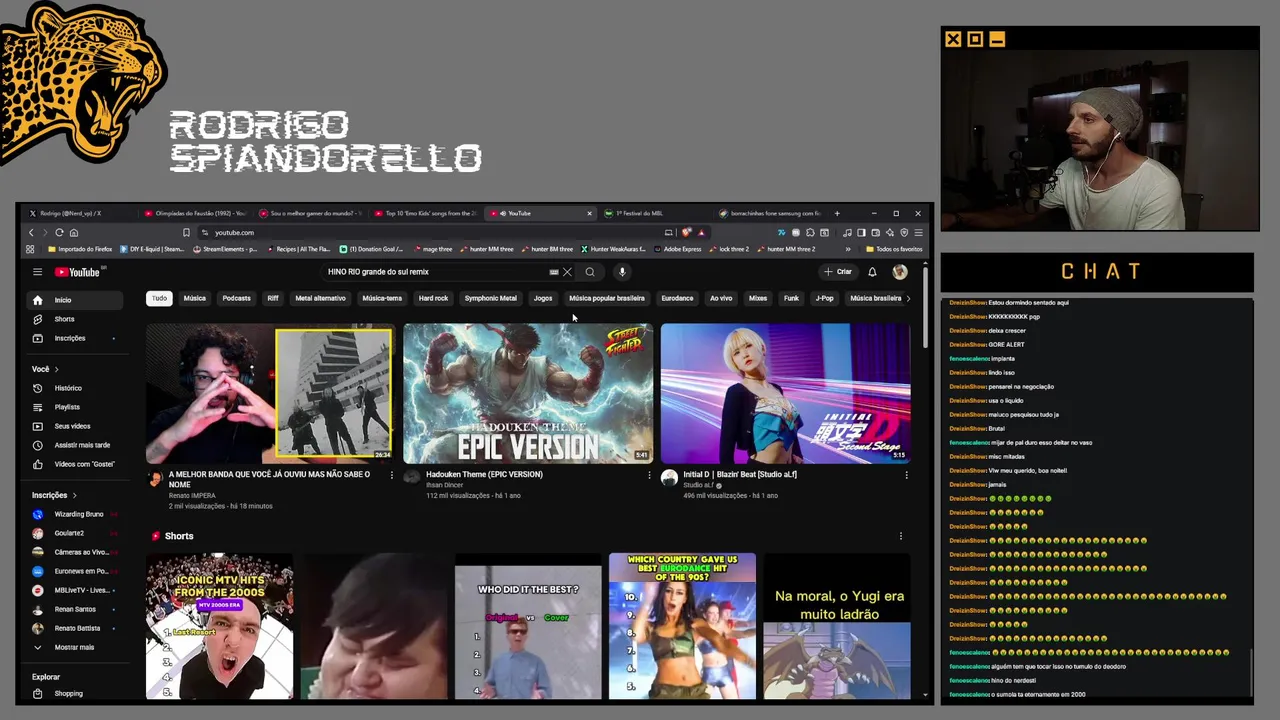The height and width of the screenshot is (720, 1280).
Task: Open Vídeos com "Gostei"
Action: [73, 464]
